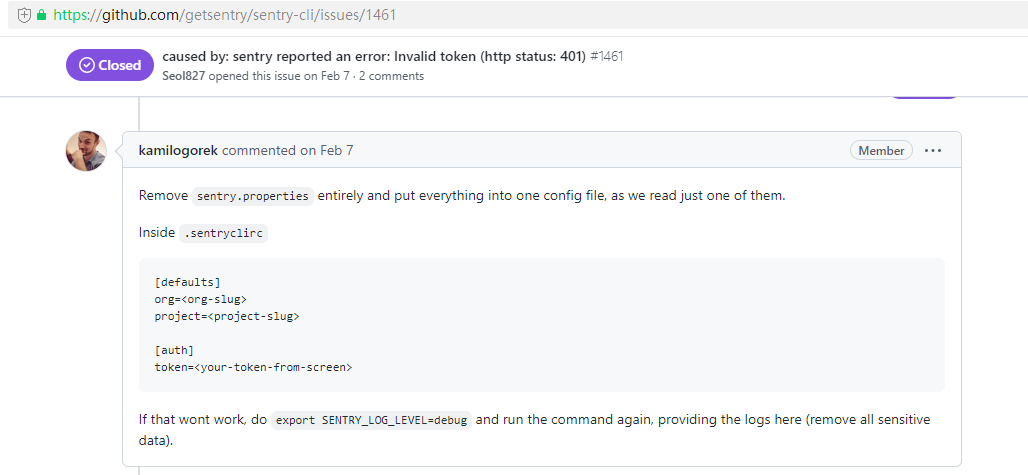
Task: Click the [auth] section line in the code
Action: click(x=174, y=350)
